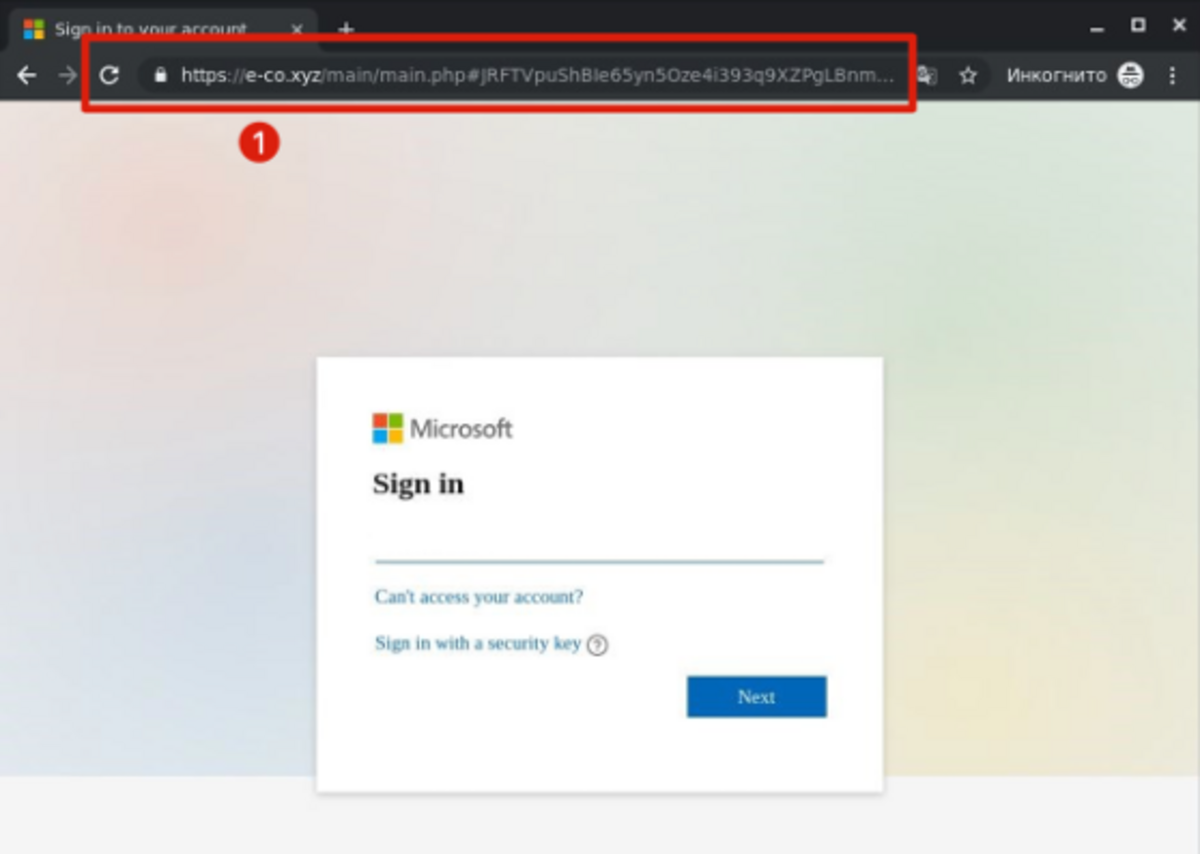1200x854 pixels.
Task: Click the Microsoft logo on the sign-in card
Action: 442,429
